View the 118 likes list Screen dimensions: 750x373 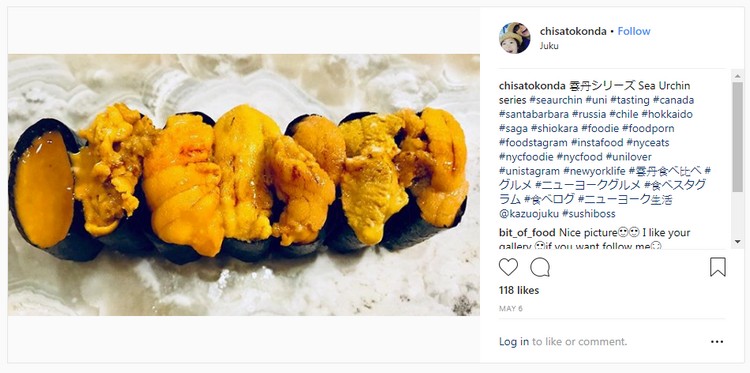click(x=518, y=290)
